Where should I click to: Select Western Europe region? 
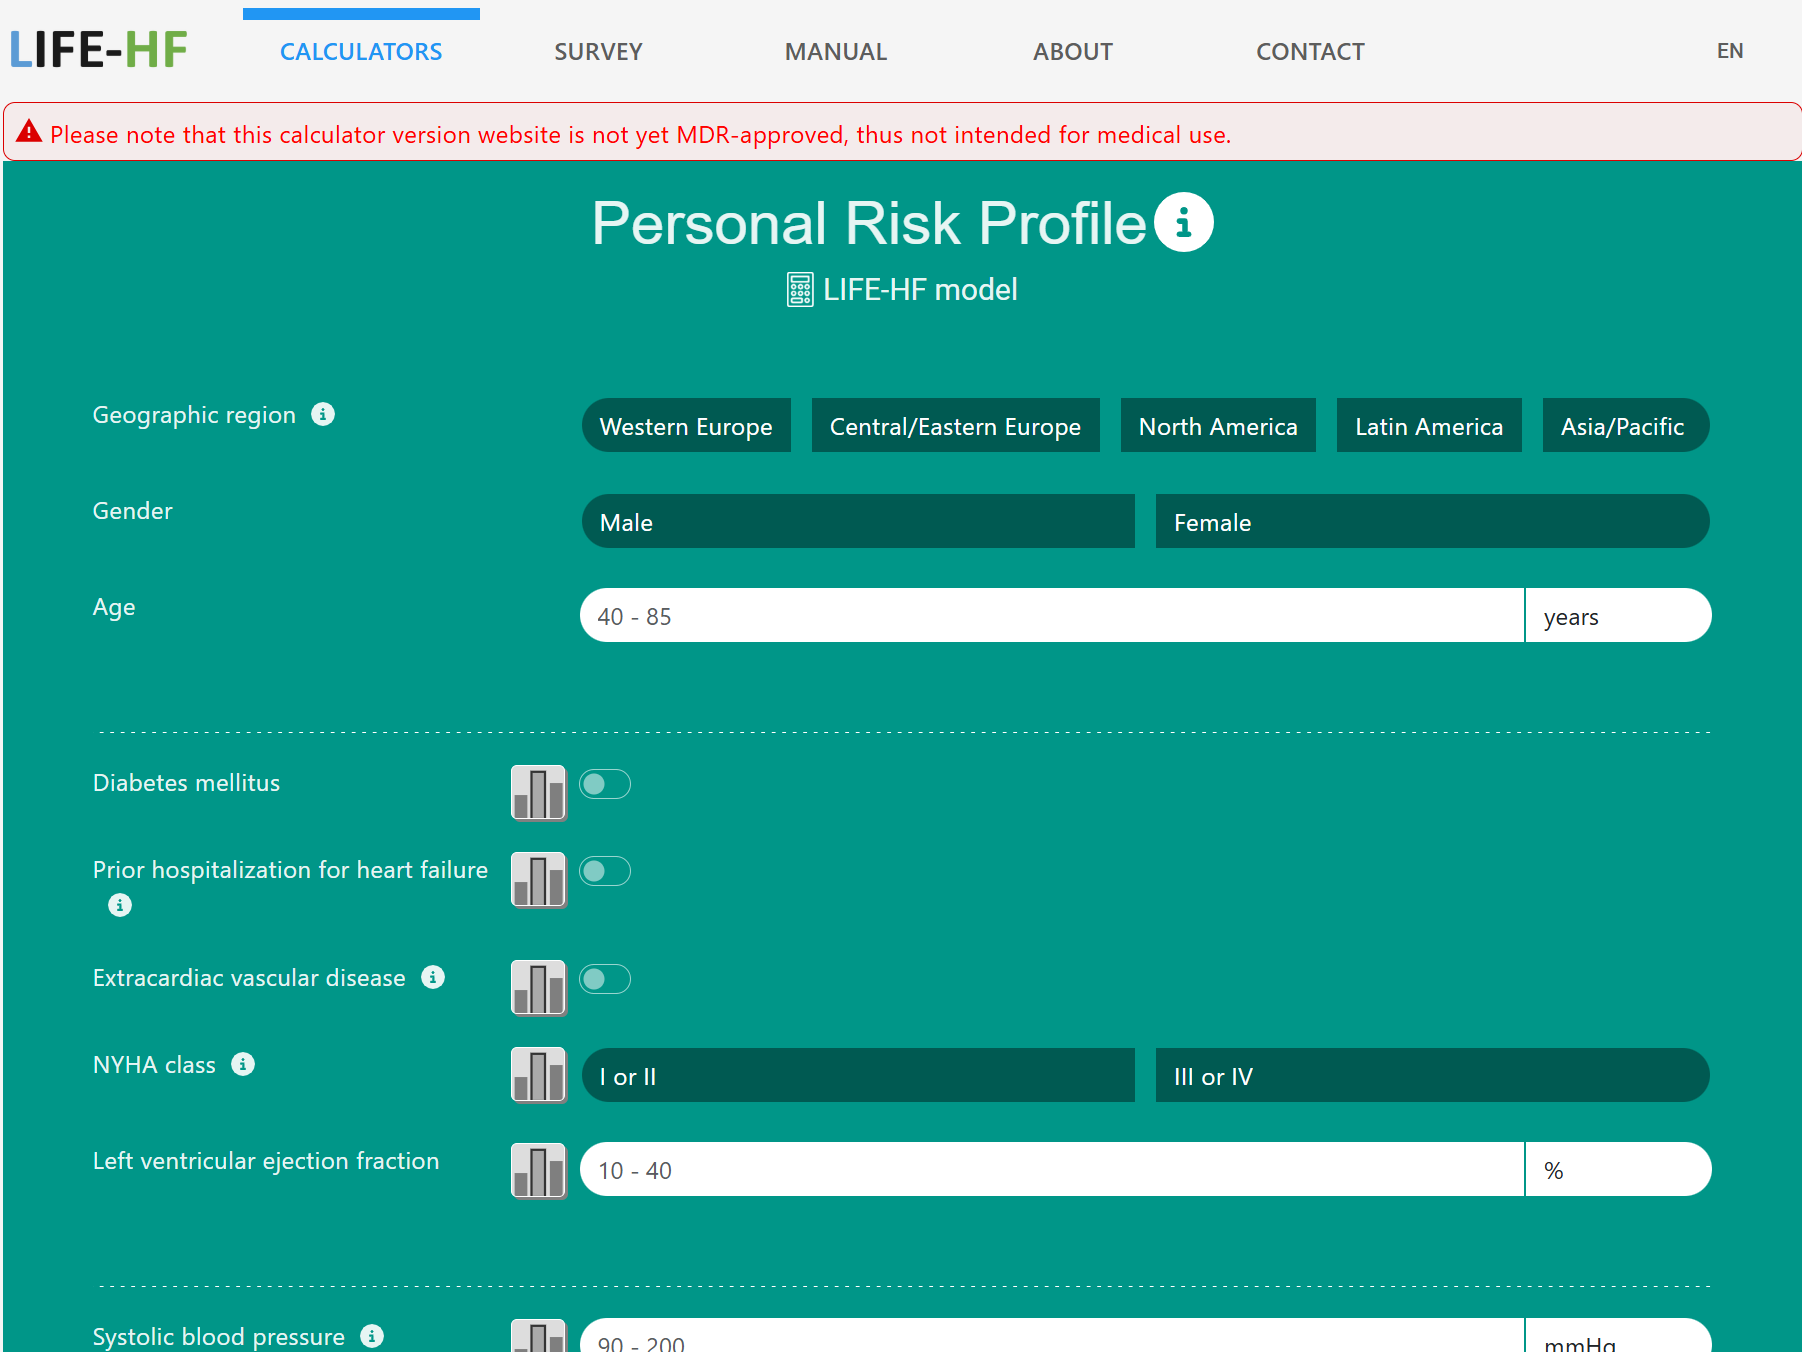[x=686, y=426]
